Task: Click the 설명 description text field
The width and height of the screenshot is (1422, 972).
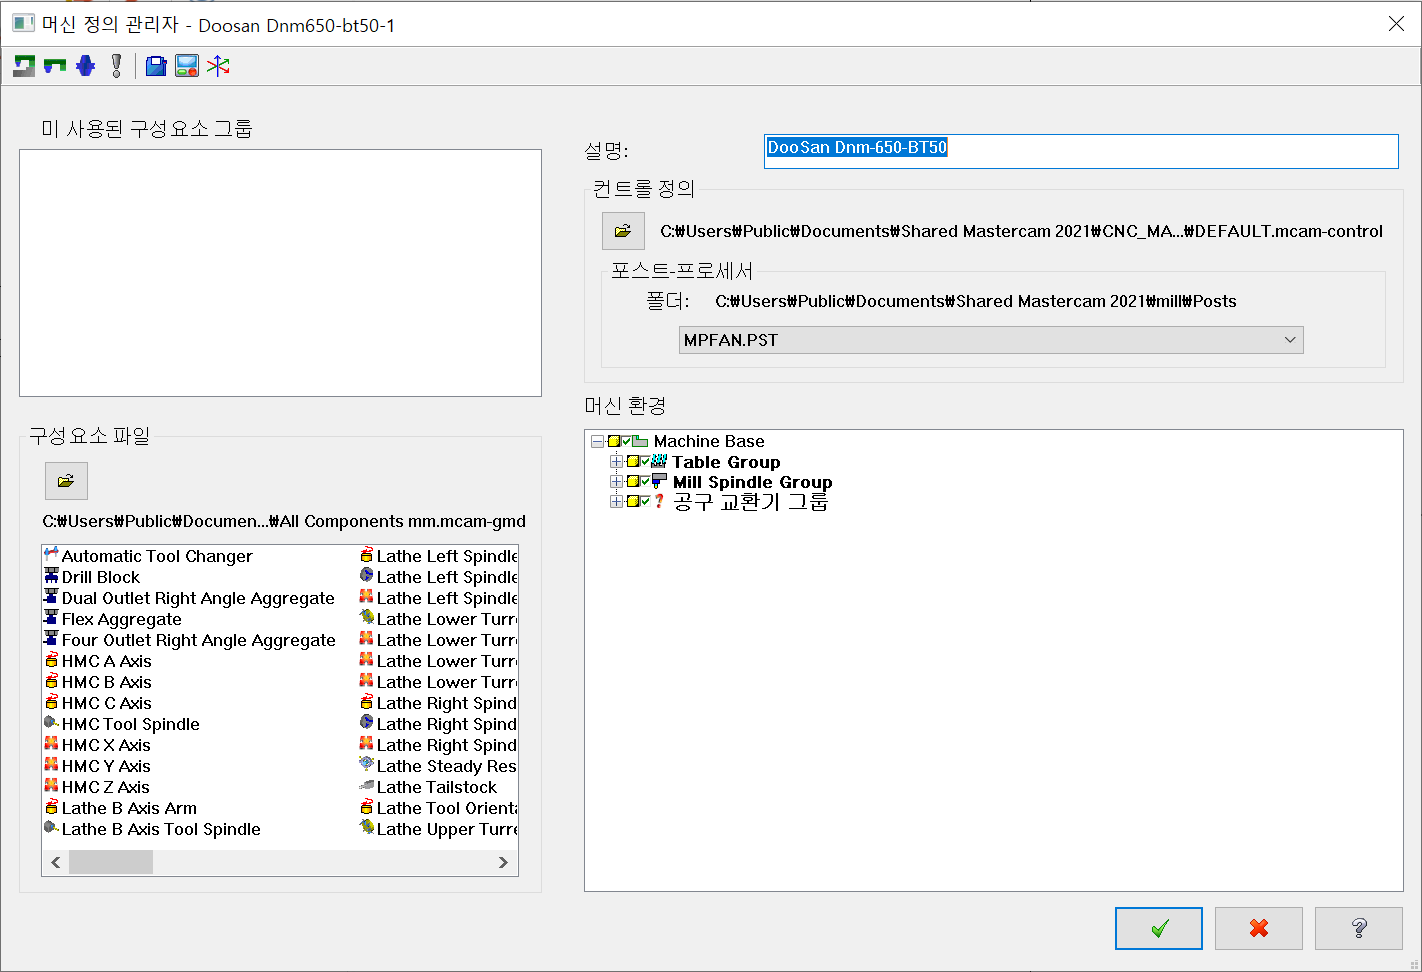Action: pos(1081,151)
